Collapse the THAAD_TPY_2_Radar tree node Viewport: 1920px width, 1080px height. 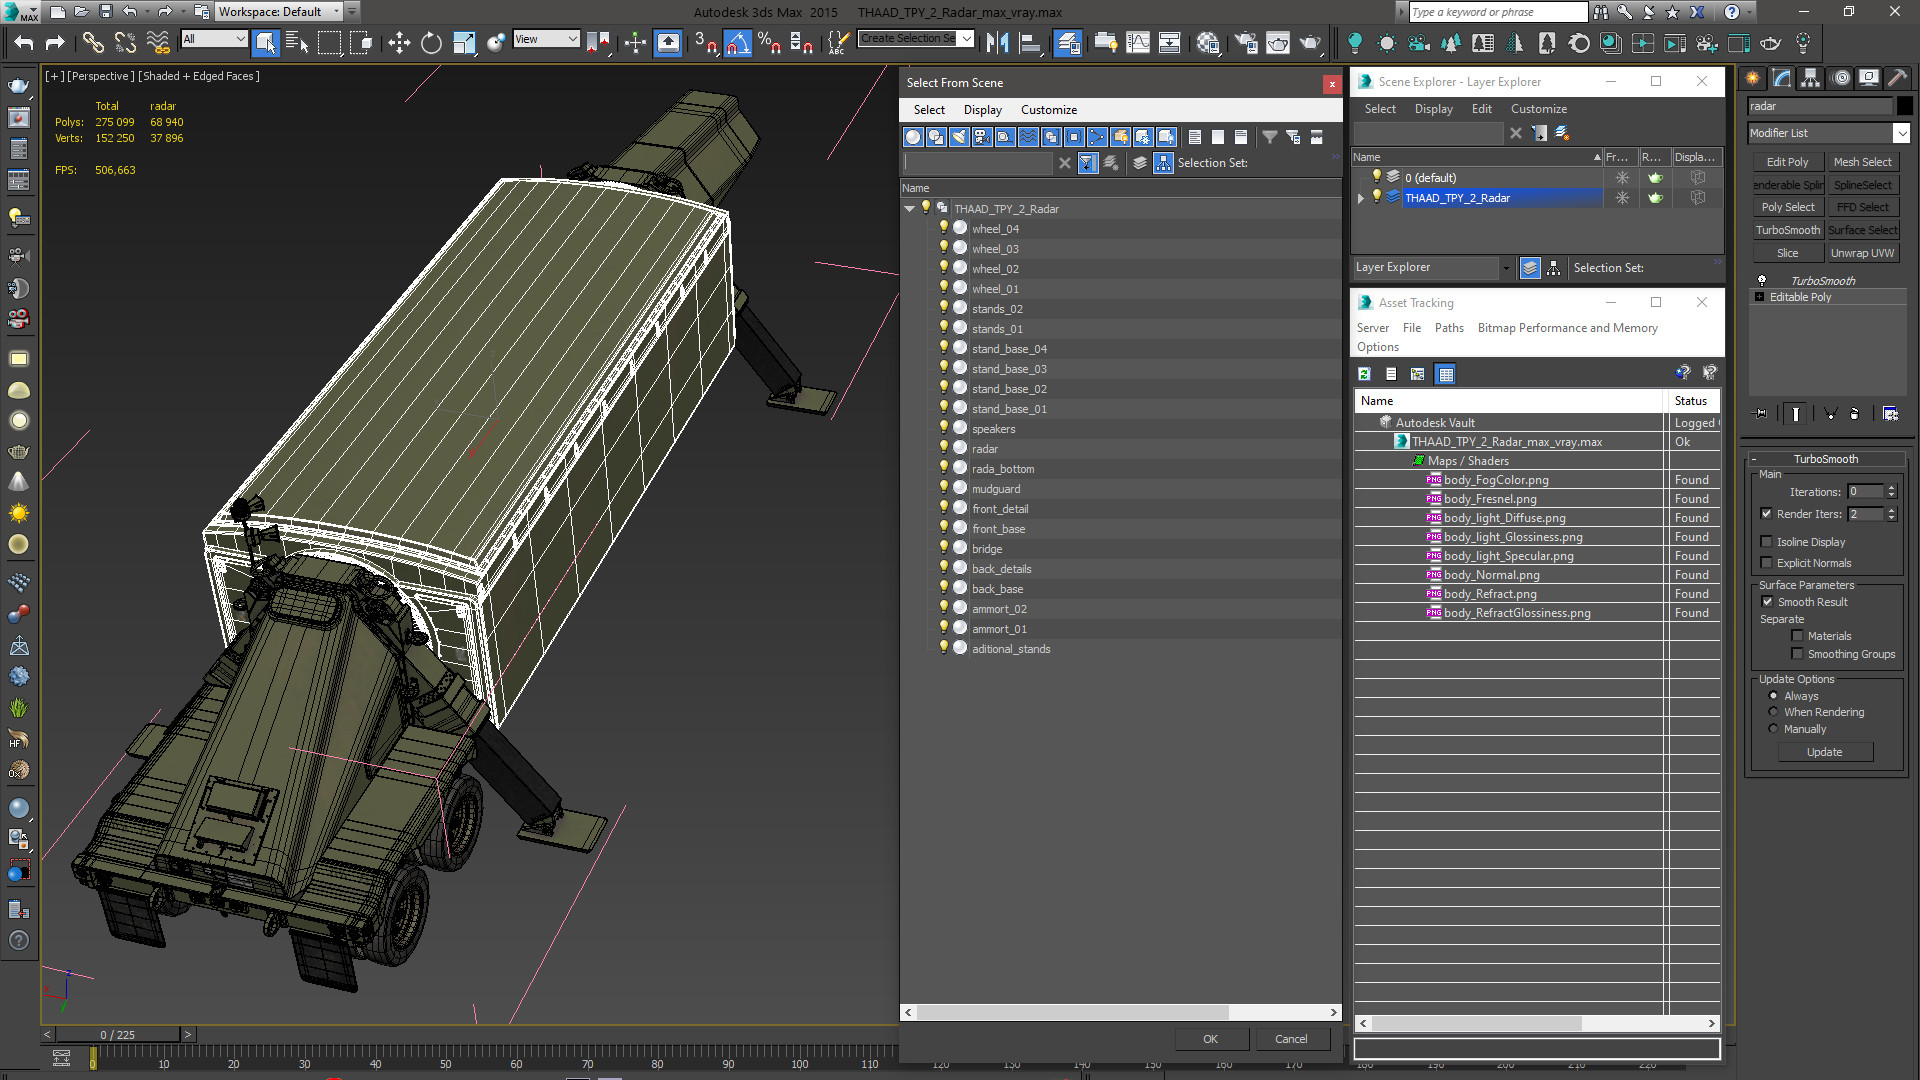coord(909,209)
